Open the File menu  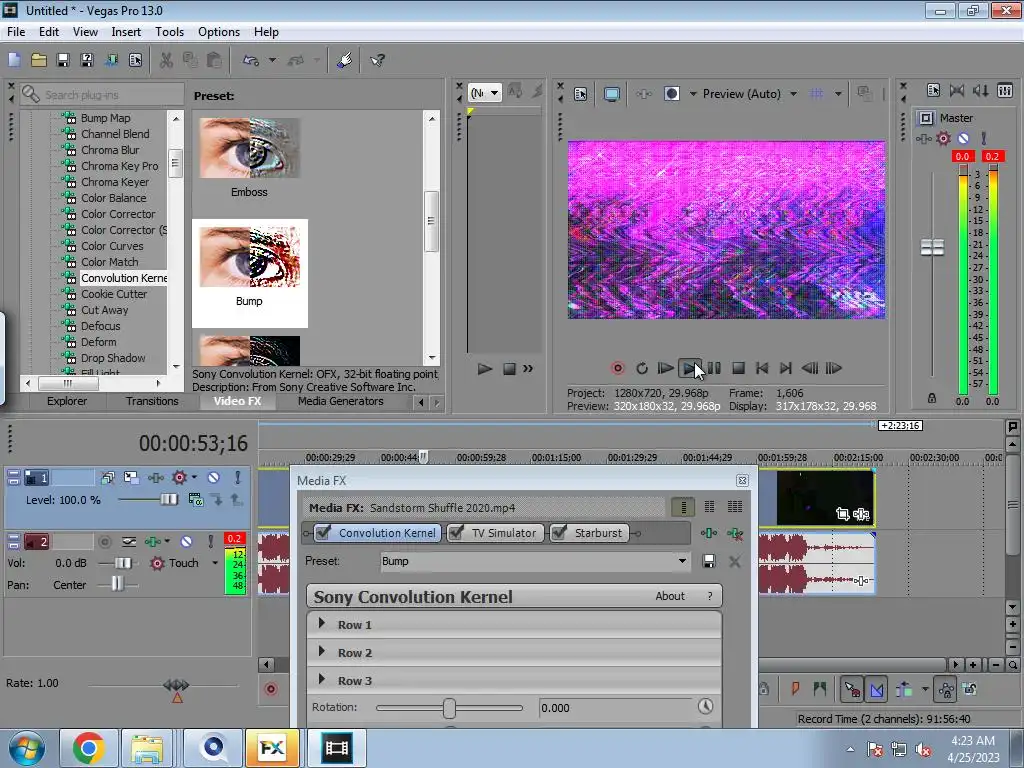16,32
